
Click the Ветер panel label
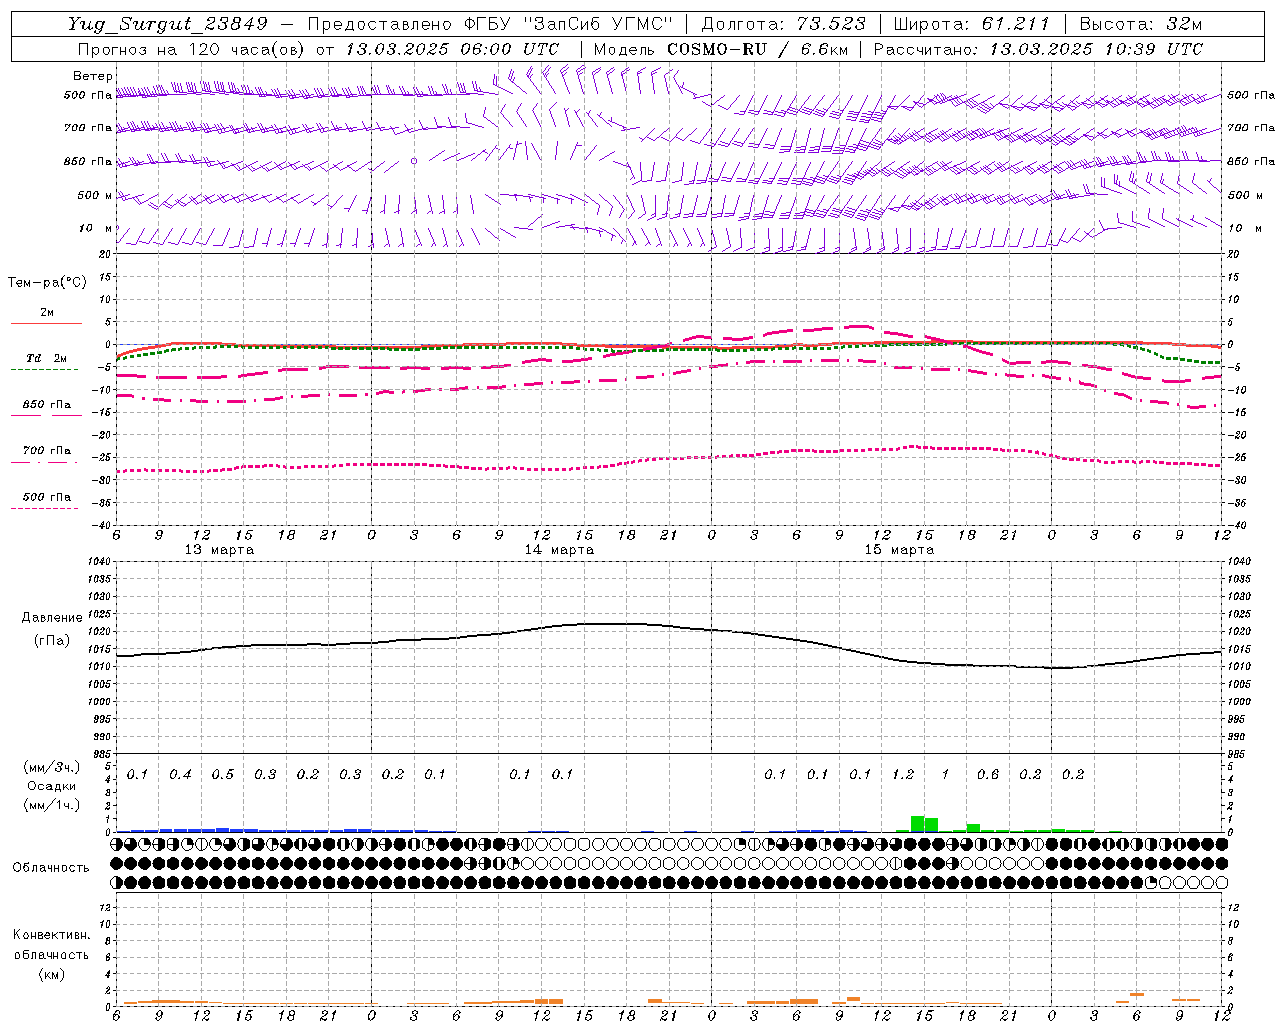pyautogui.click(x=93, y=76)
